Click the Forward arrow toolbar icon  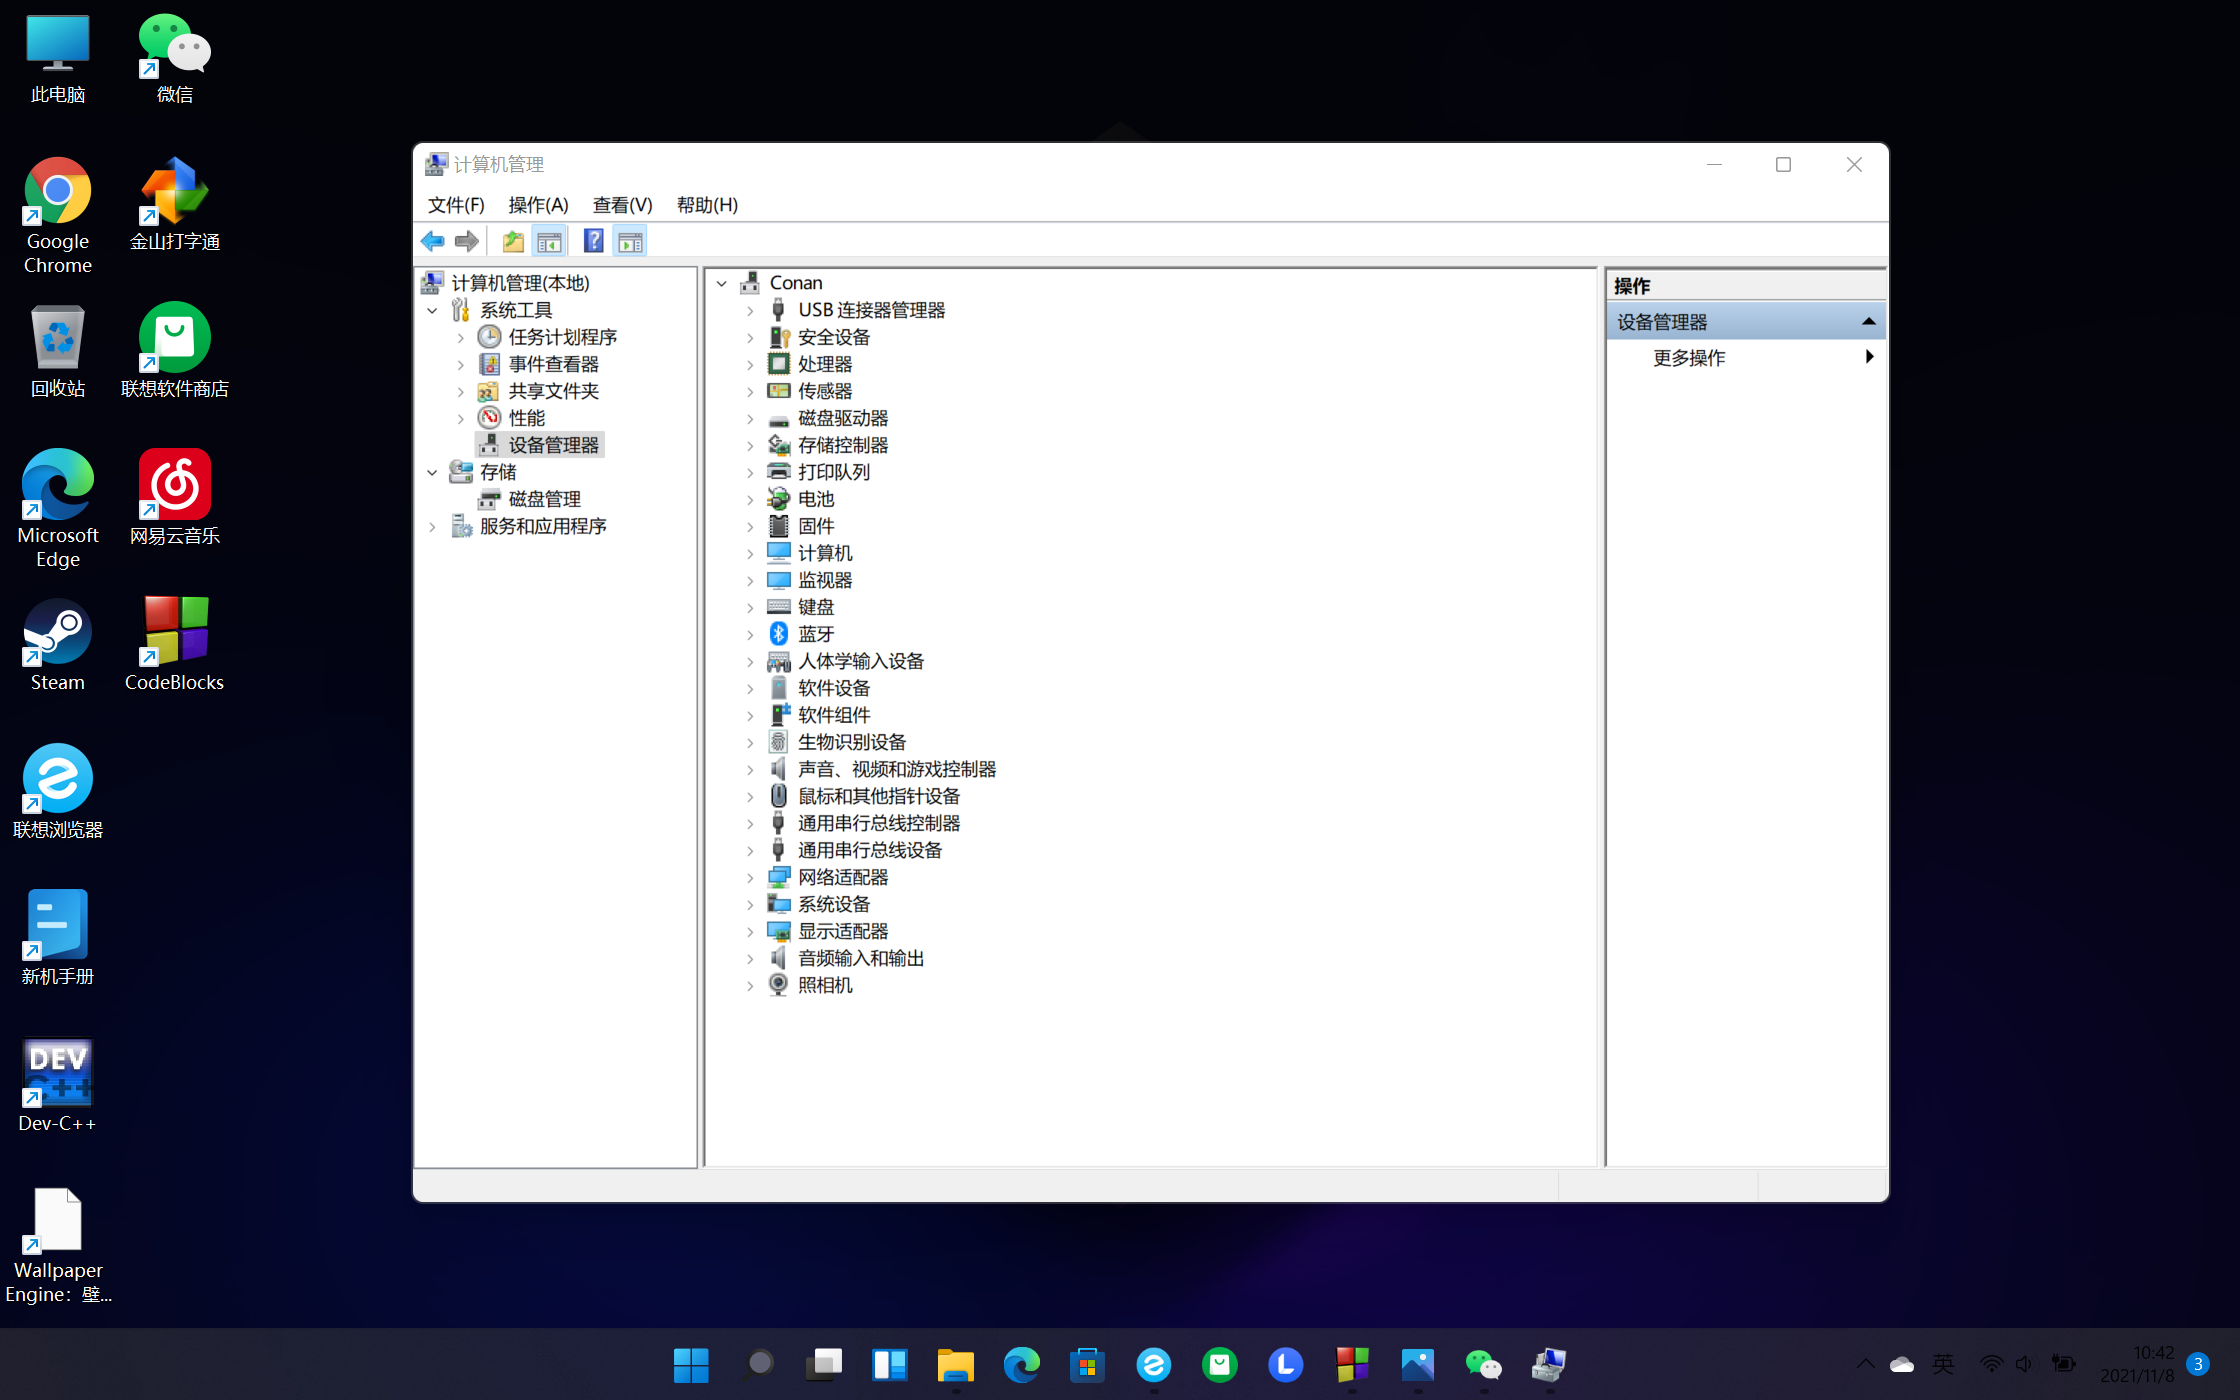467,241
